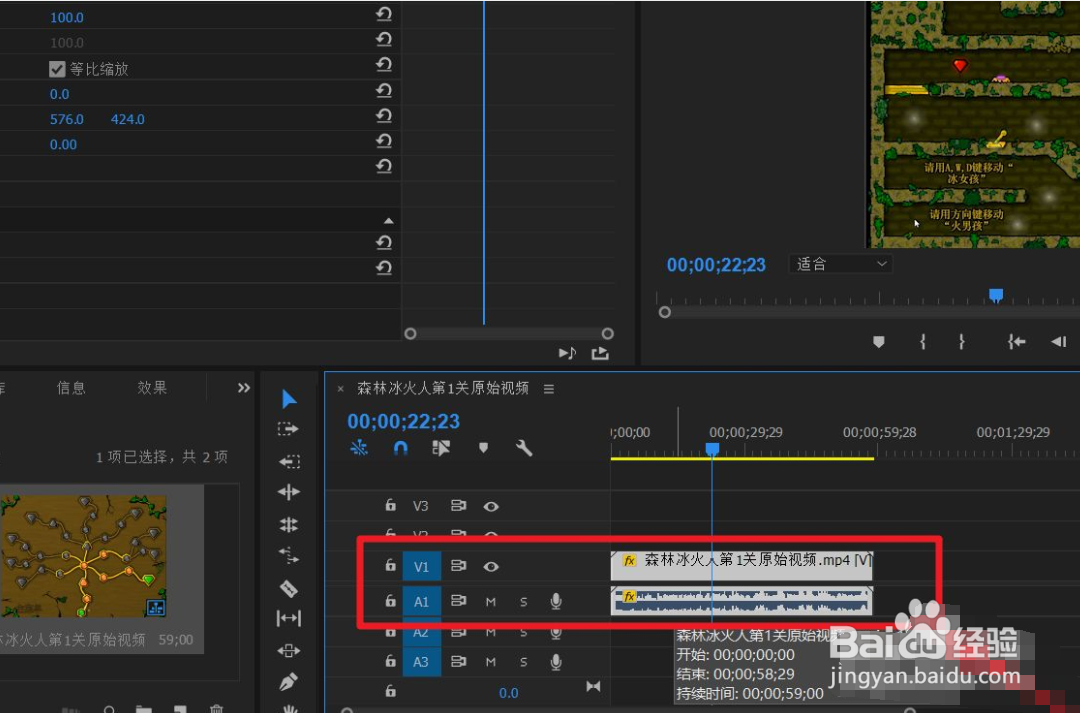The width and height of the screenshot is (1080, 713).
Task: Toggle A3 track targeting
Action: pyautogui.click(x=422, y=662)
